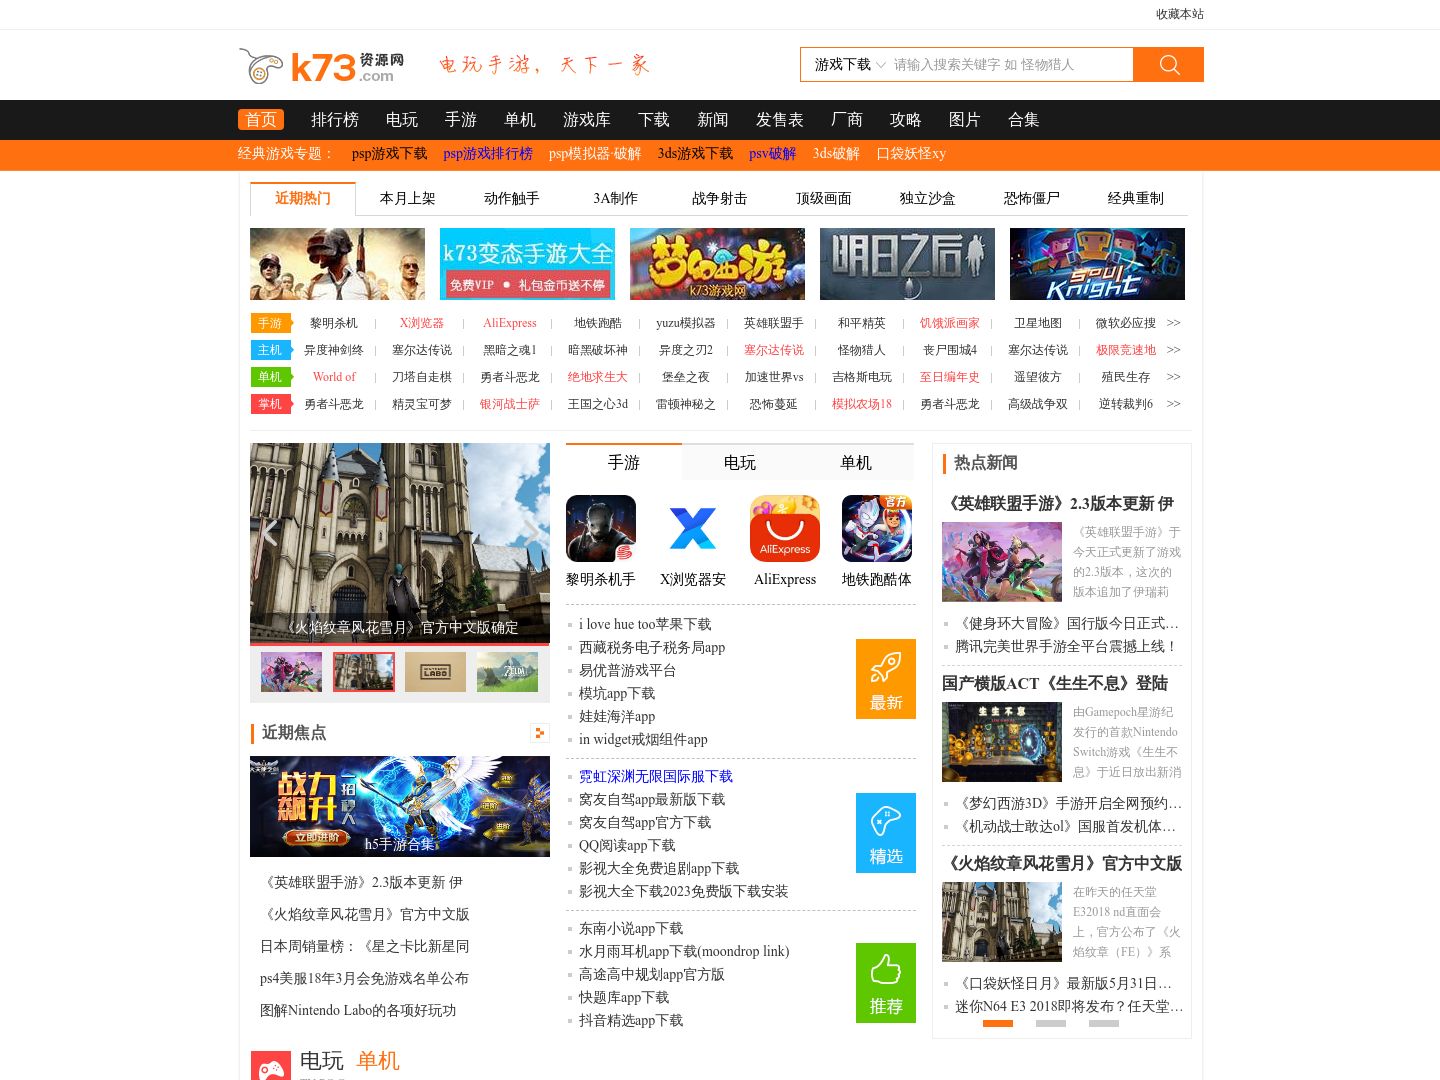Open 发售表 in the navigation bar
Image resolution: width=1440 pixels, height=1080 pixels.
[780, 120]
